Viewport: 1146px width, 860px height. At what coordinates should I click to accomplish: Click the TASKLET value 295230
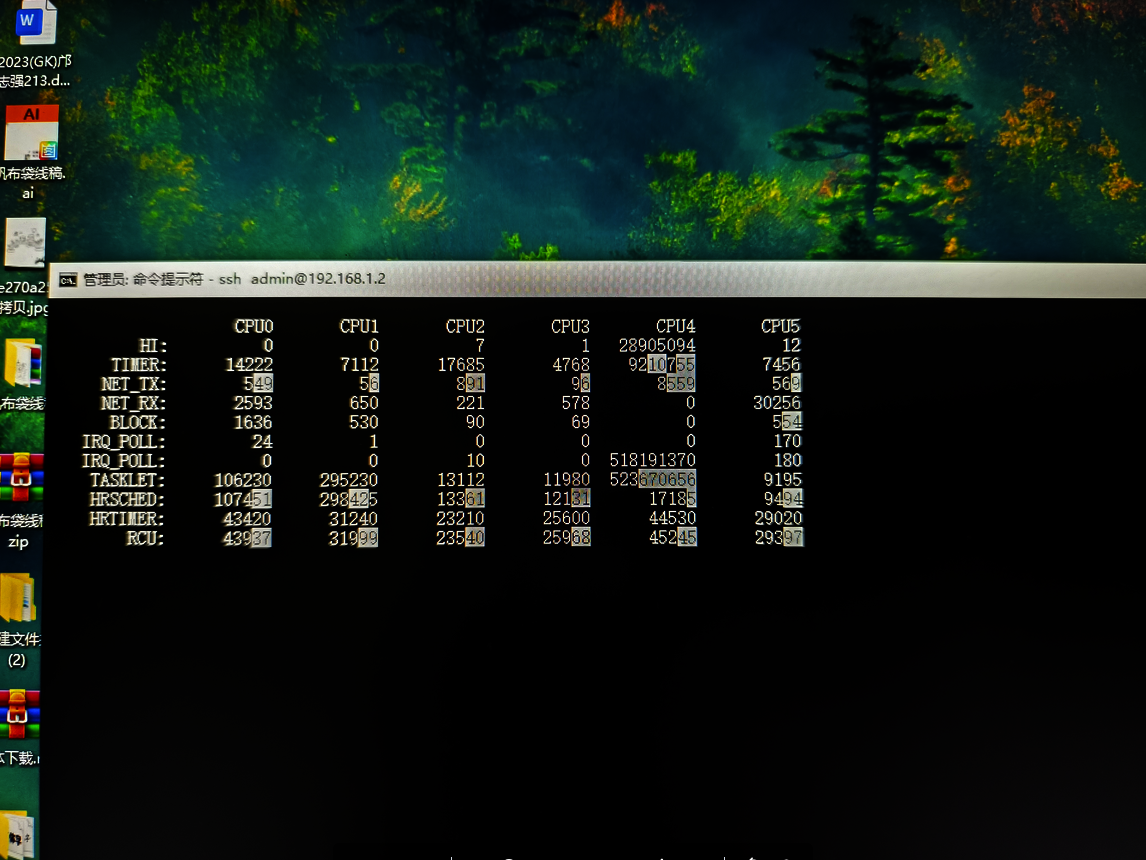[x=349, y=480]
